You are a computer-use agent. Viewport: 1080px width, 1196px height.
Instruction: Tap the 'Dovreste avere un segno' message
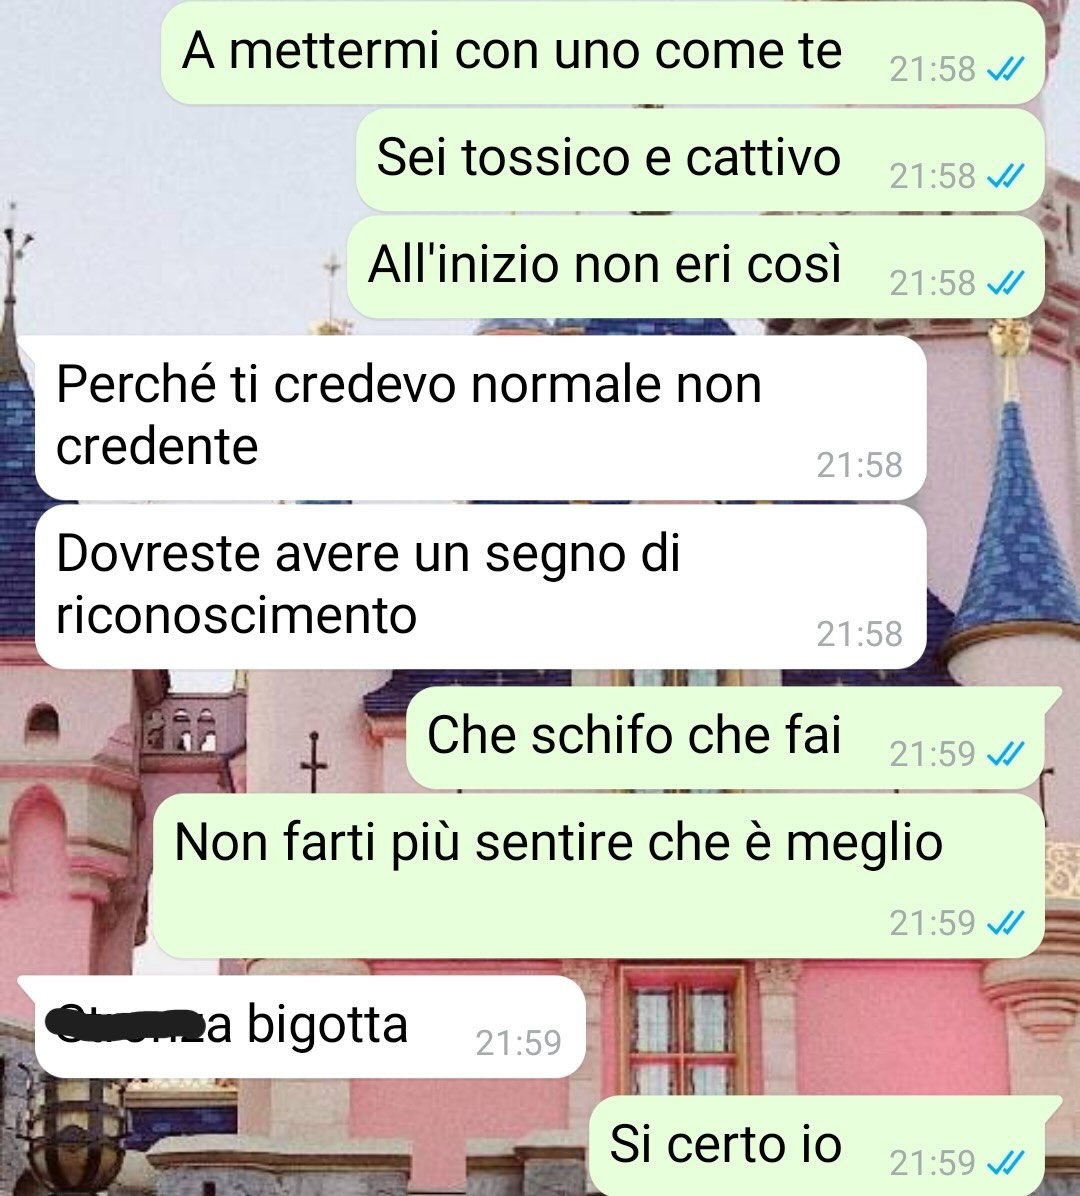click(x=481, y=587)
